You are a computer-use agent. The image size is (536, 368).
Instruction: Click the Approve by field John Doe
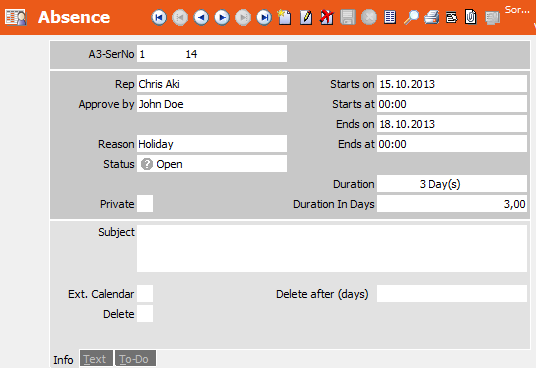click(x=212, y=104)
